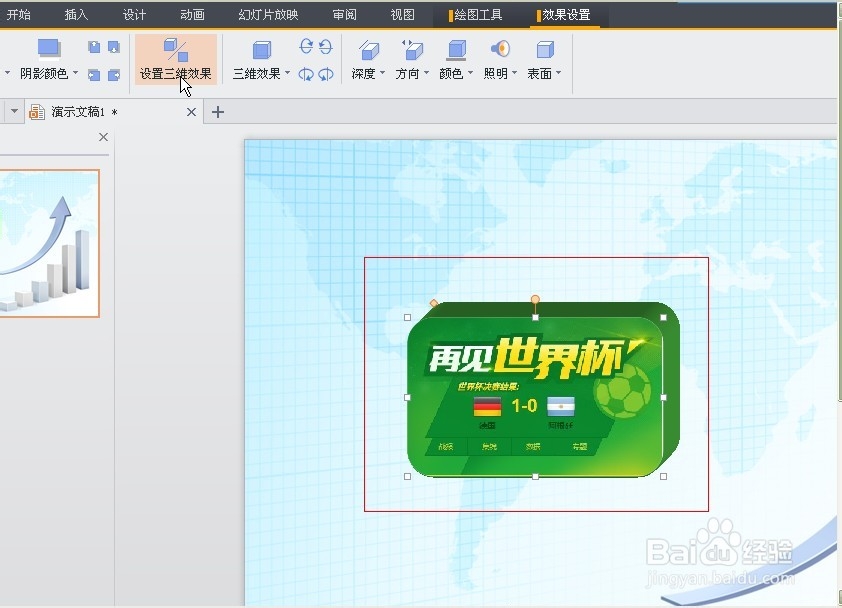Switch to 绘图工具 tab

click(475, 15)
